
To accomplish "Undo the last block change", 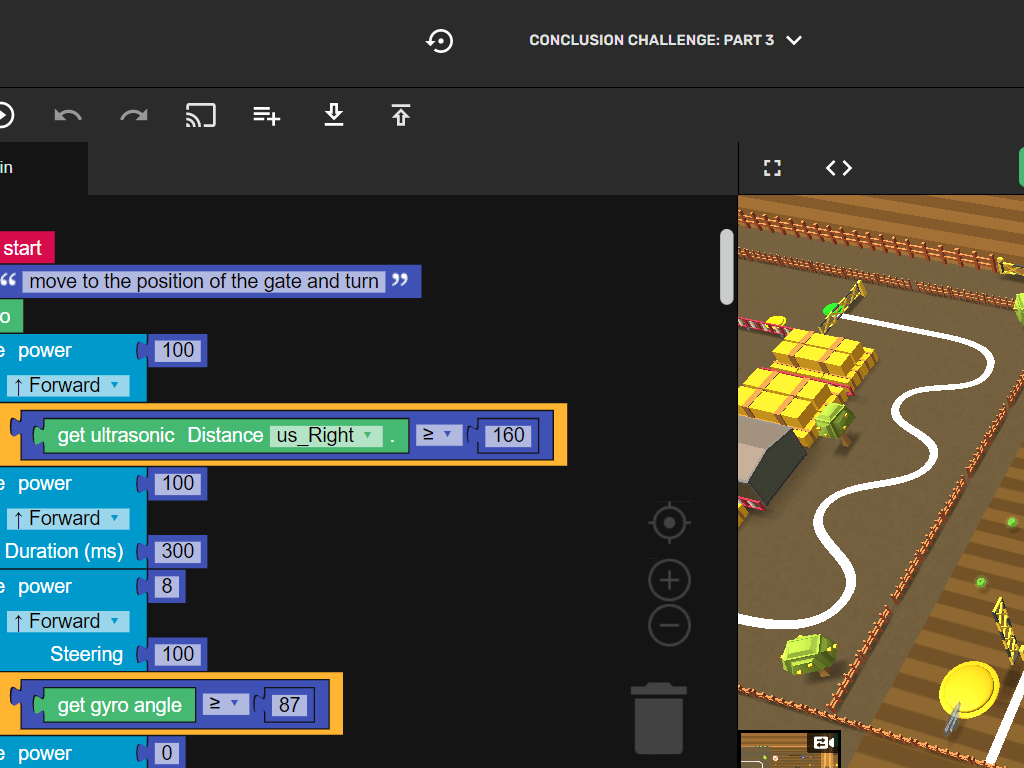I will 68,116.
